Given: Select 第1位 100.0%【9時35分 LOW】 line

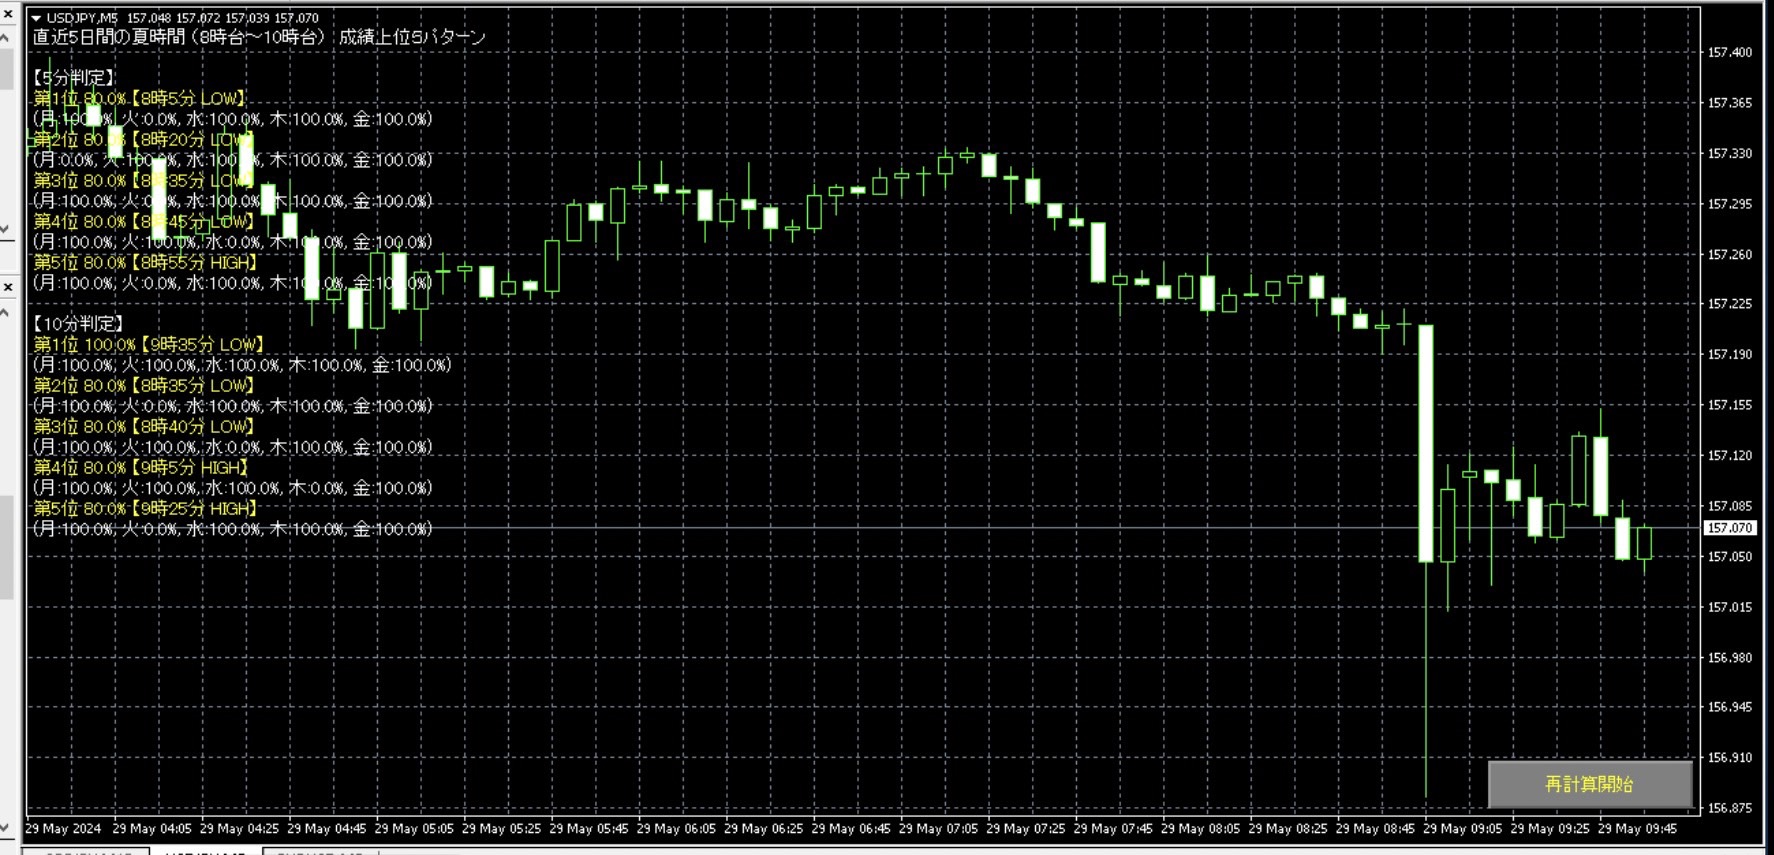Looking at the screenshot, I should coord(149,345).
